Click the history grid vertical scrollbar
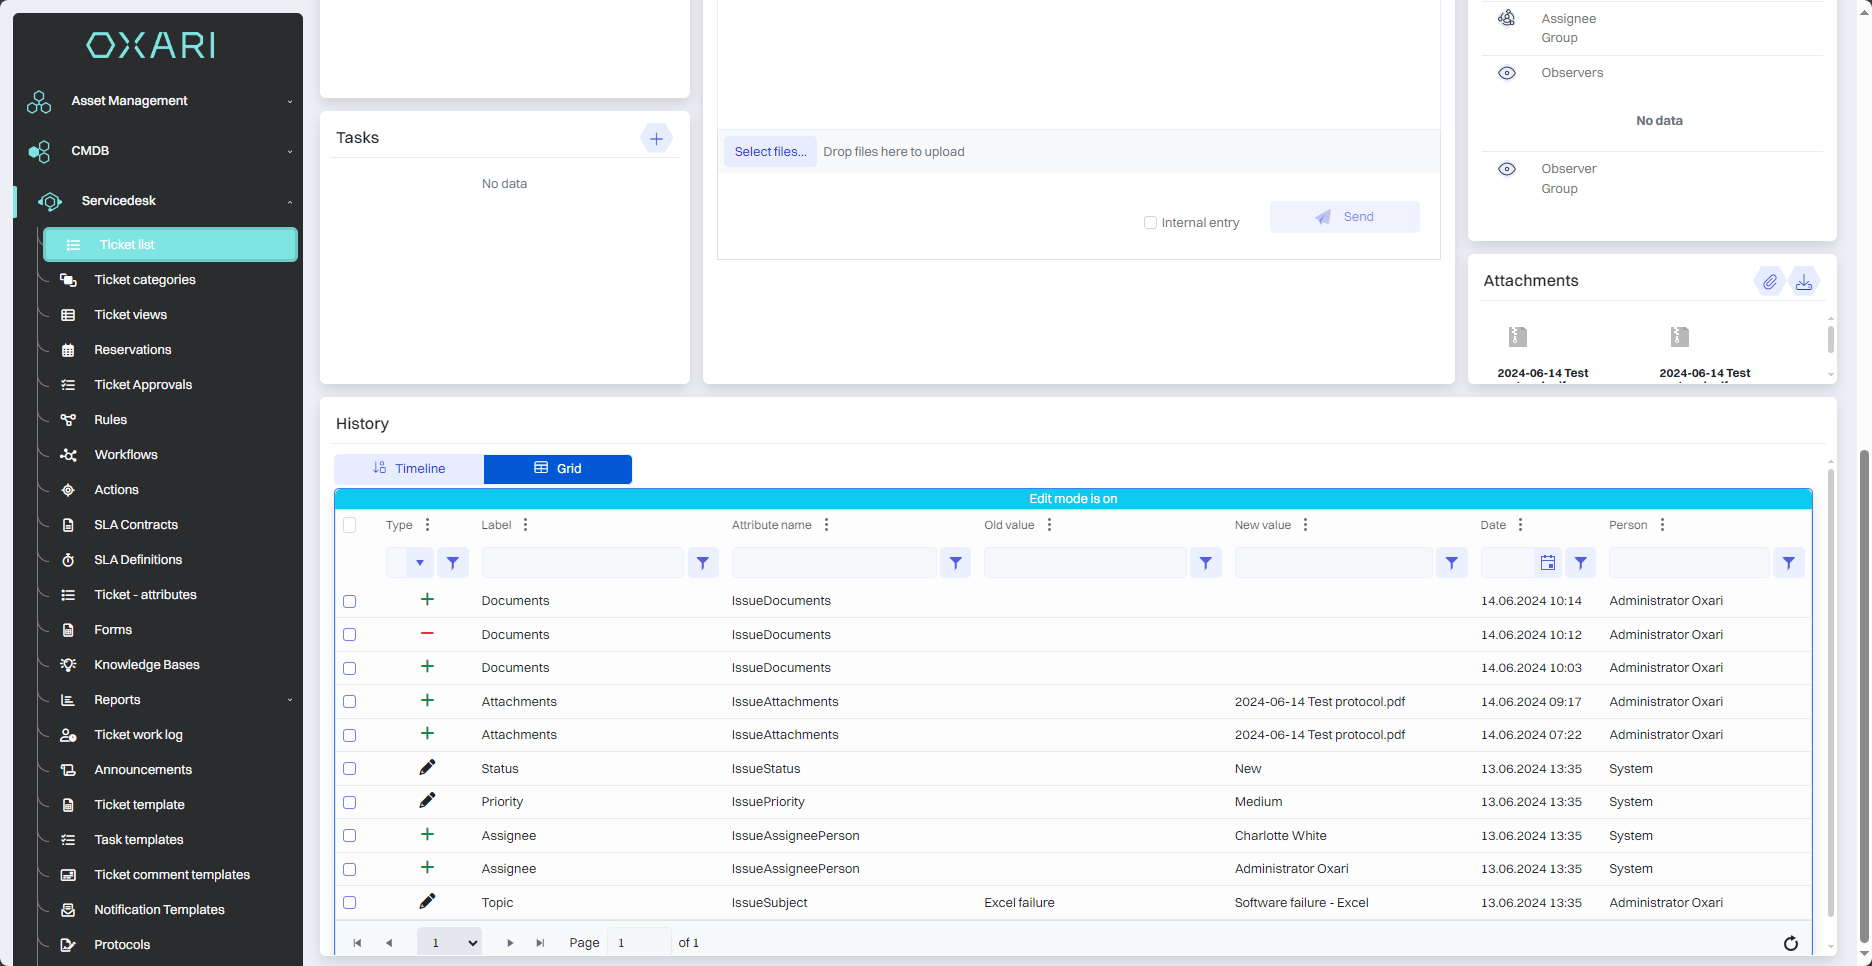 1830,700
